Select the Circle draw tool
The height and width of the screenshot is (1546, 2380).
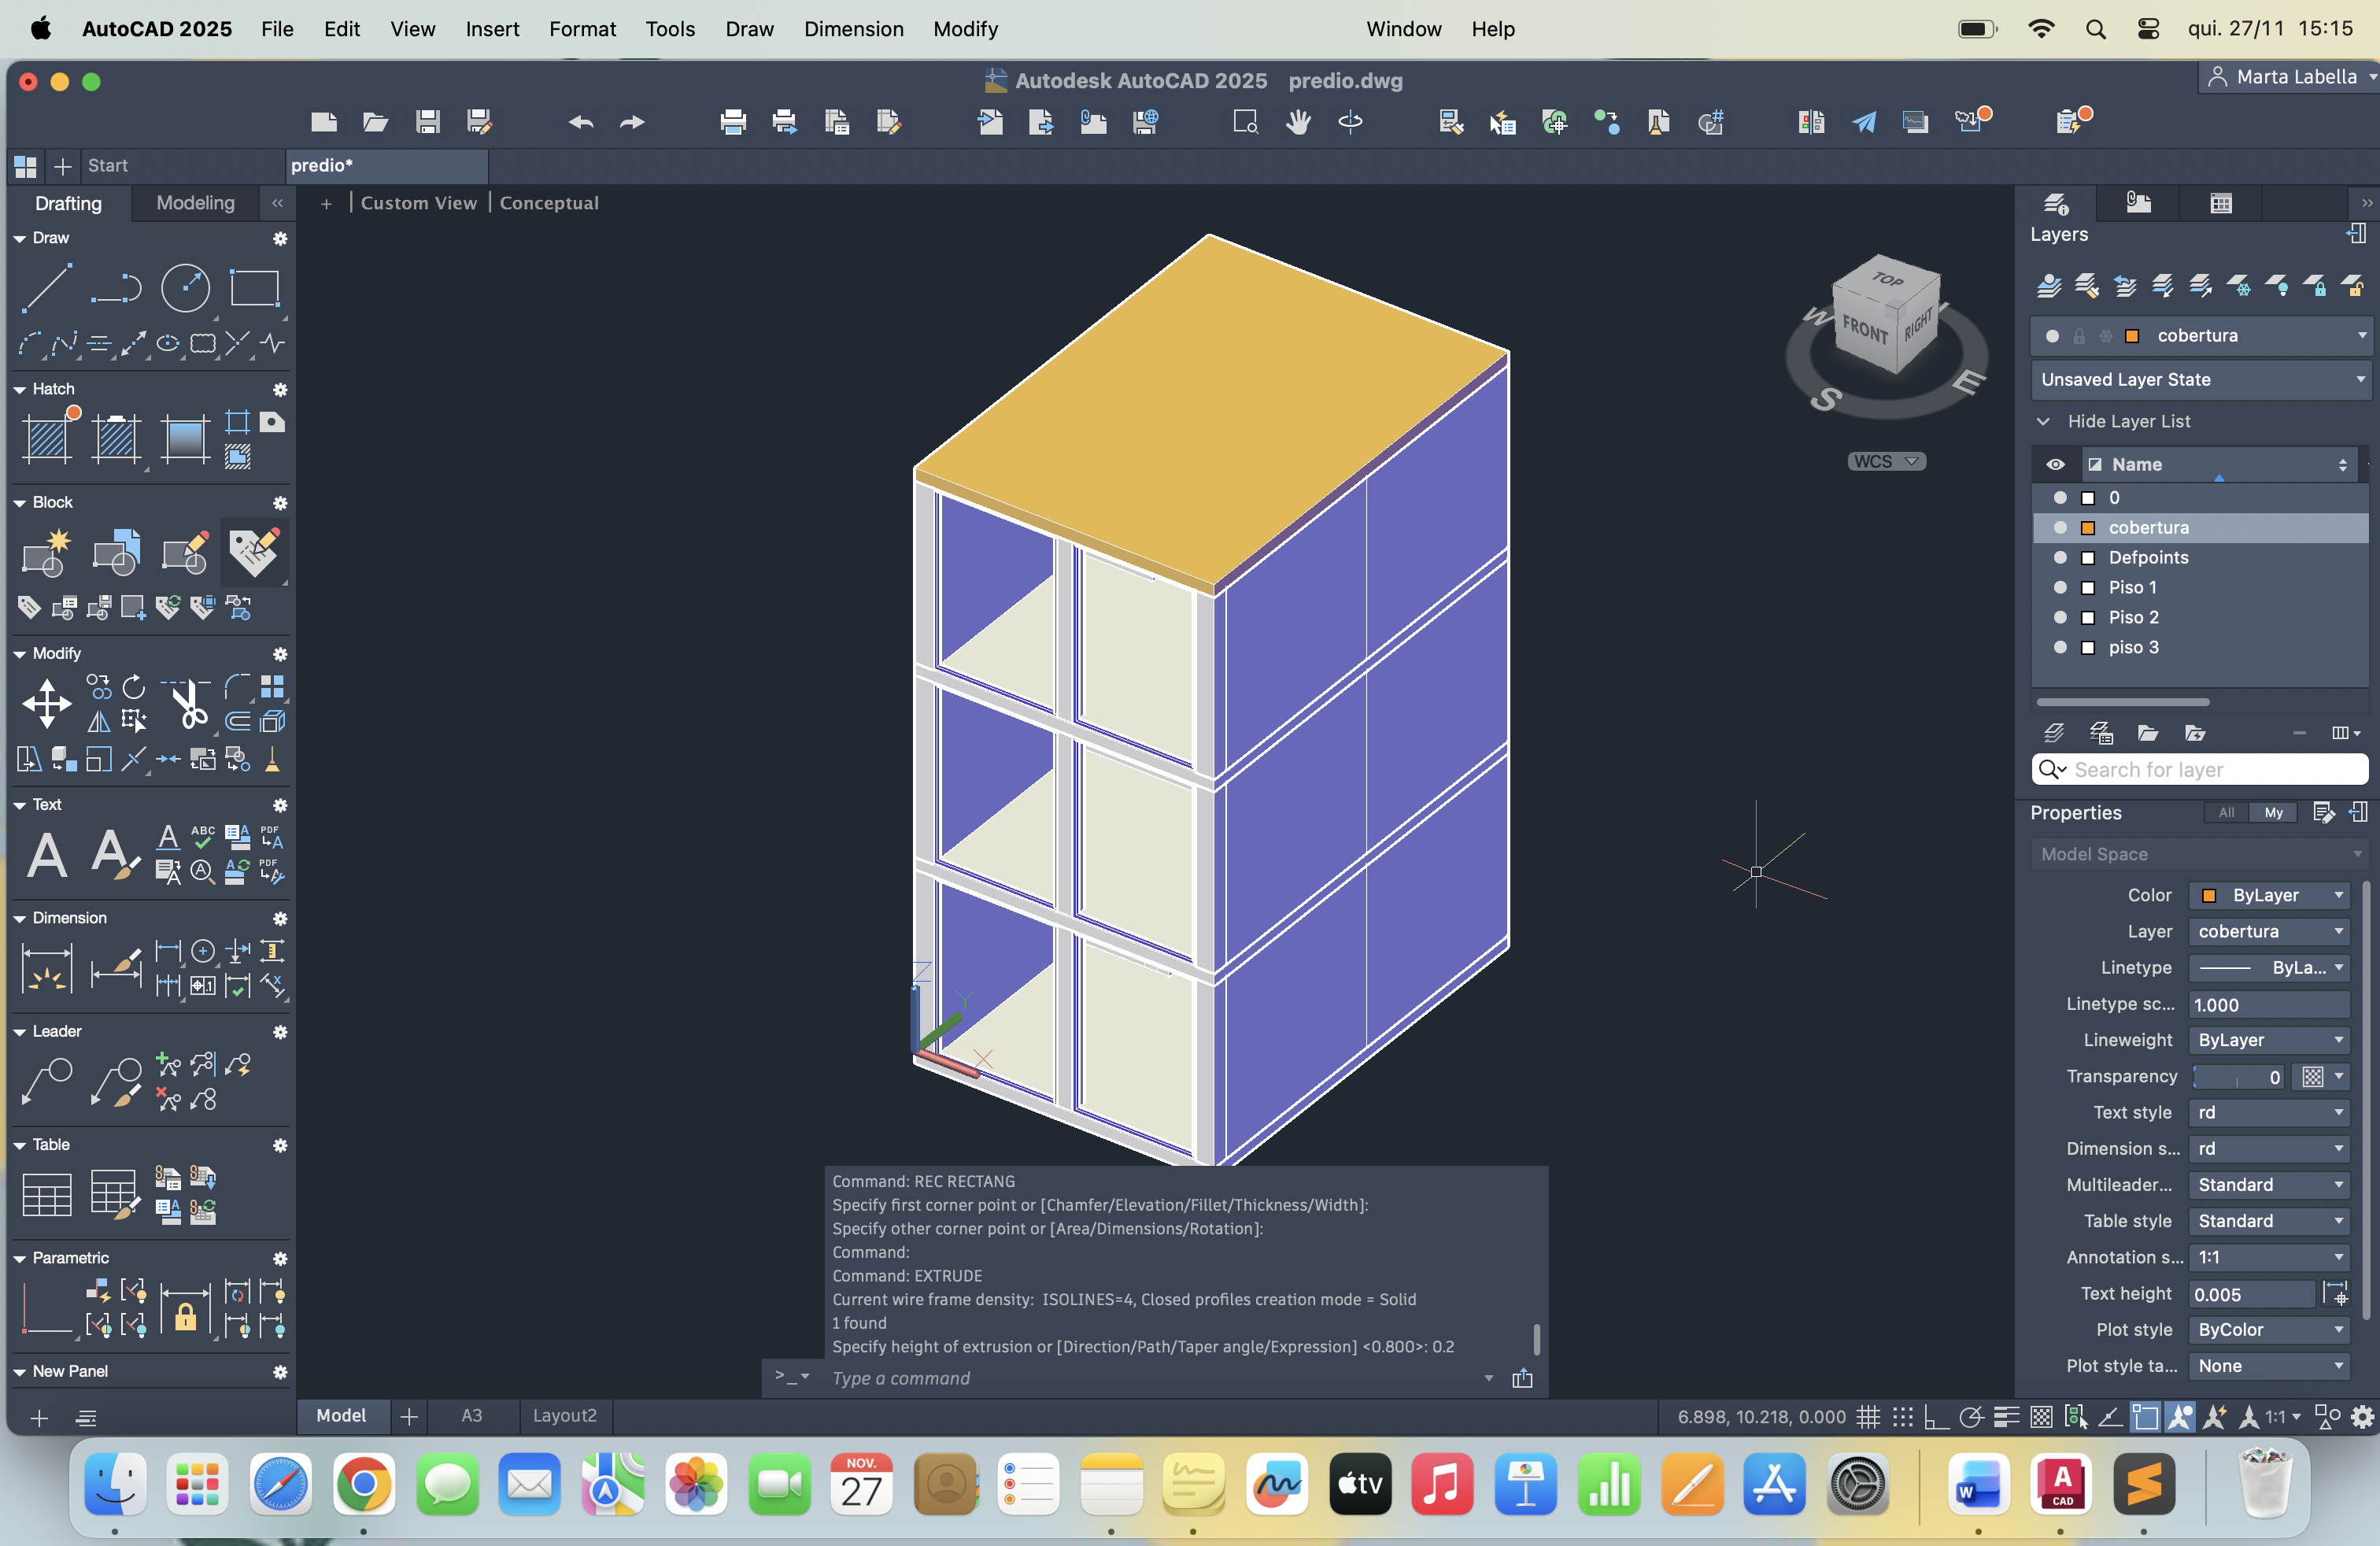(x=186, y=288)
